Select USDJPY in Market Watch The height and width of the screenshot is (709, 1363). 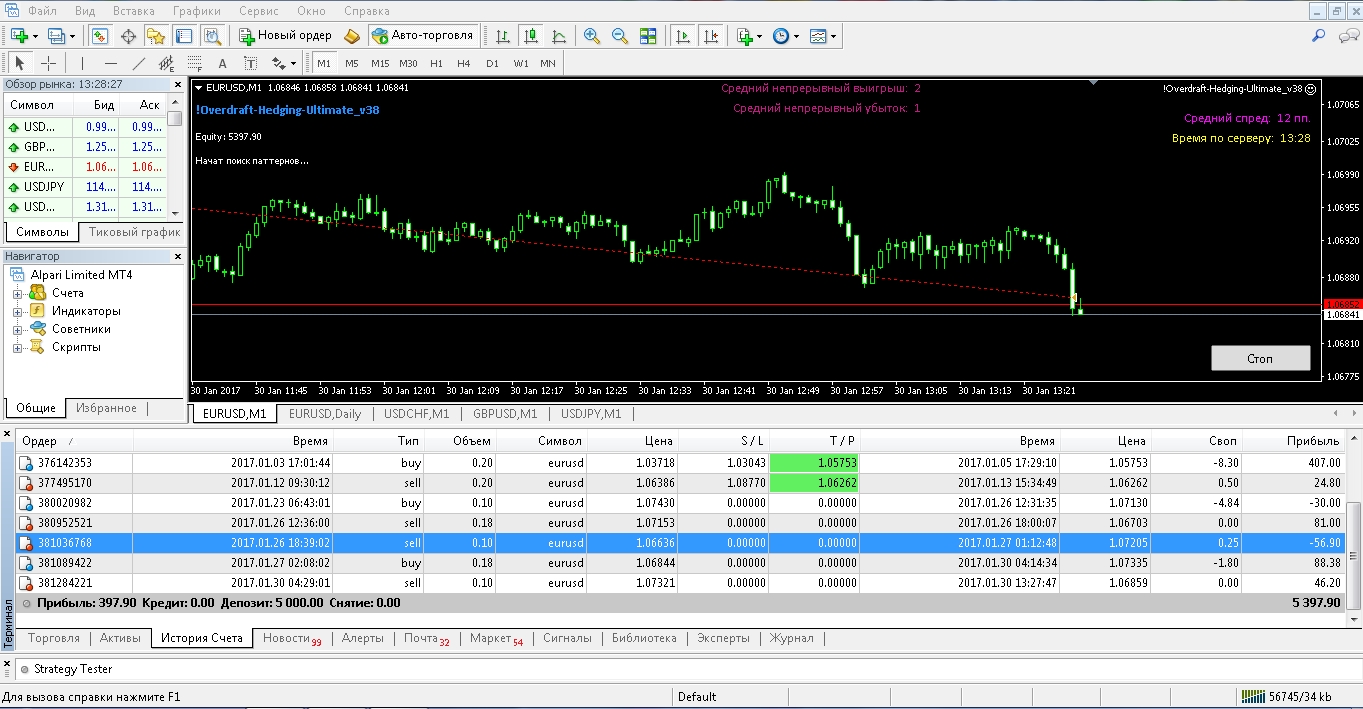point(86,187)
